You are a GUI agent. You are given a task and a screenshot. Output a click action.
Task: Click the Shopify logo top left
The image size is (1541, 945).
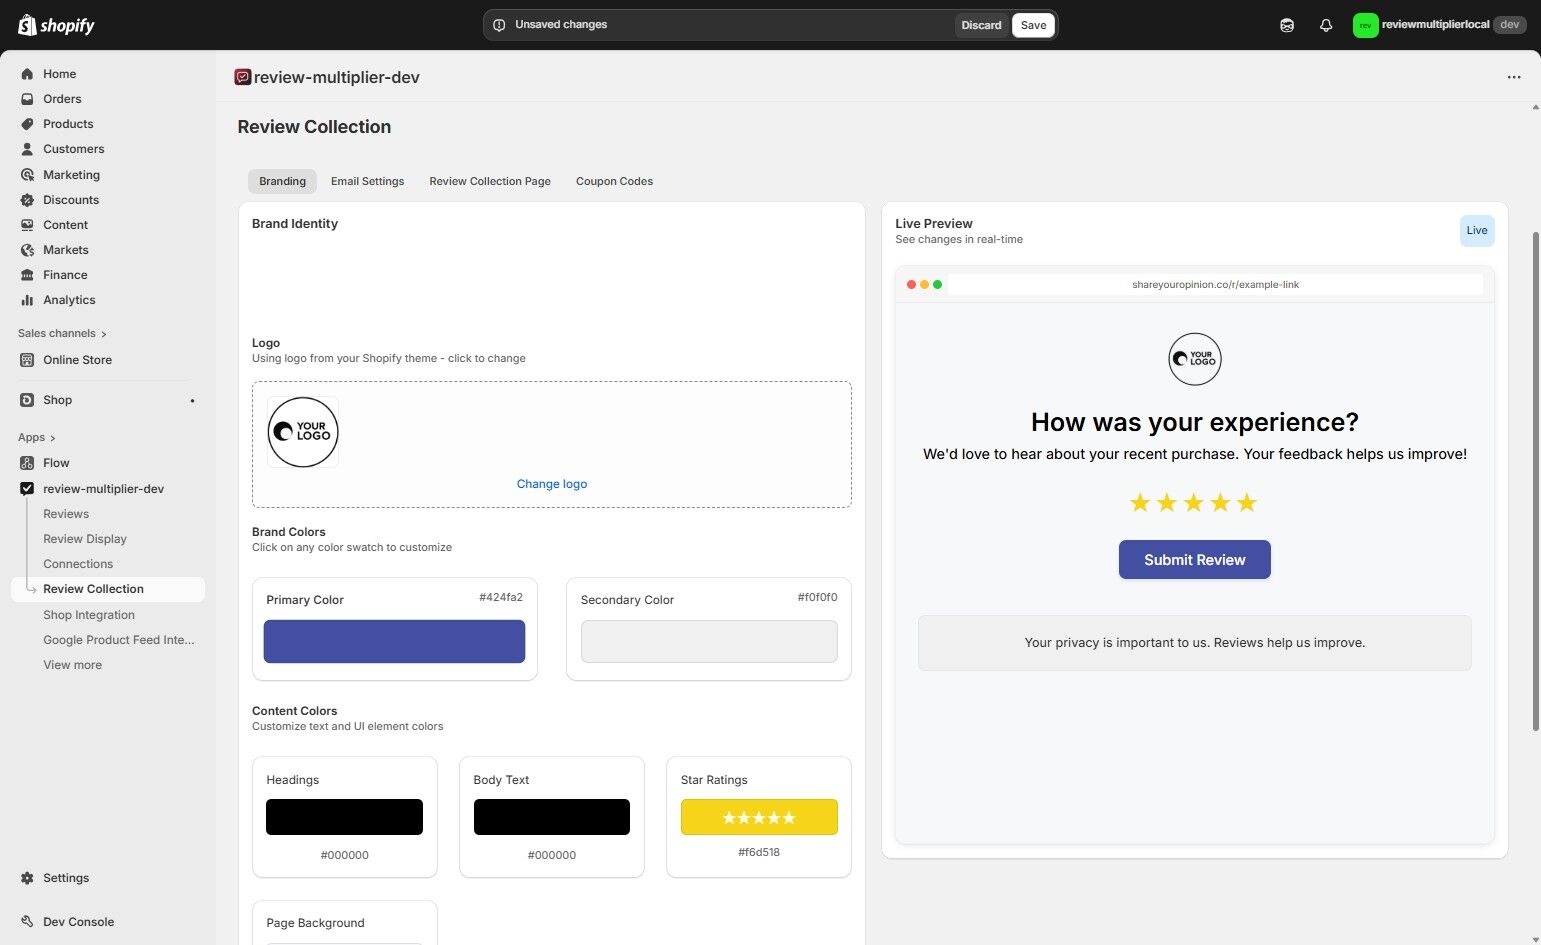pyautogui.click(x=55, y=24)
